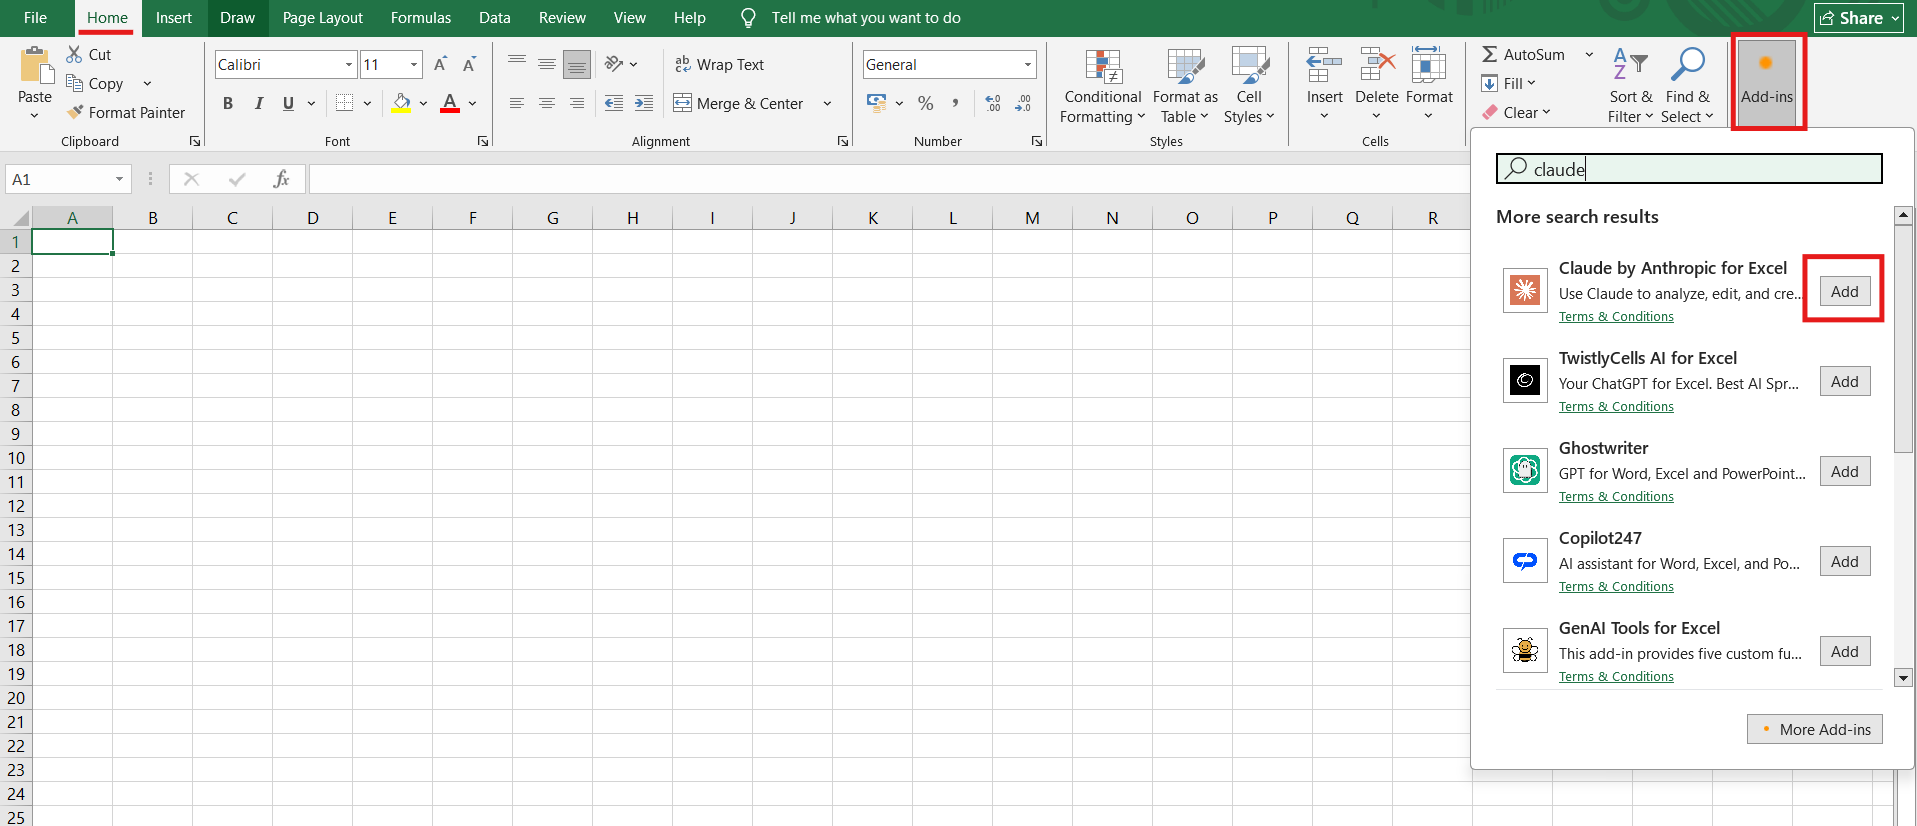Viewport: 1917px width, 826px height.
Task: Apply red font color A
Action: click(450, 103)
